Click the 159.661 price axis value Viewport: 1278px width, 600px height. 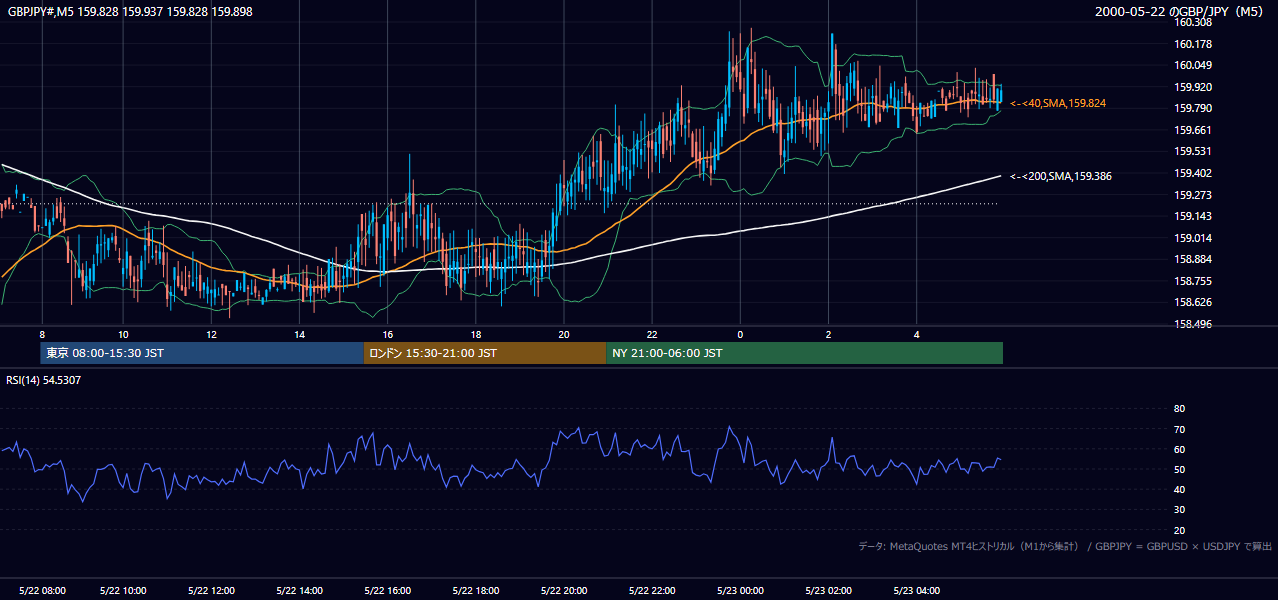point(1193,130)
